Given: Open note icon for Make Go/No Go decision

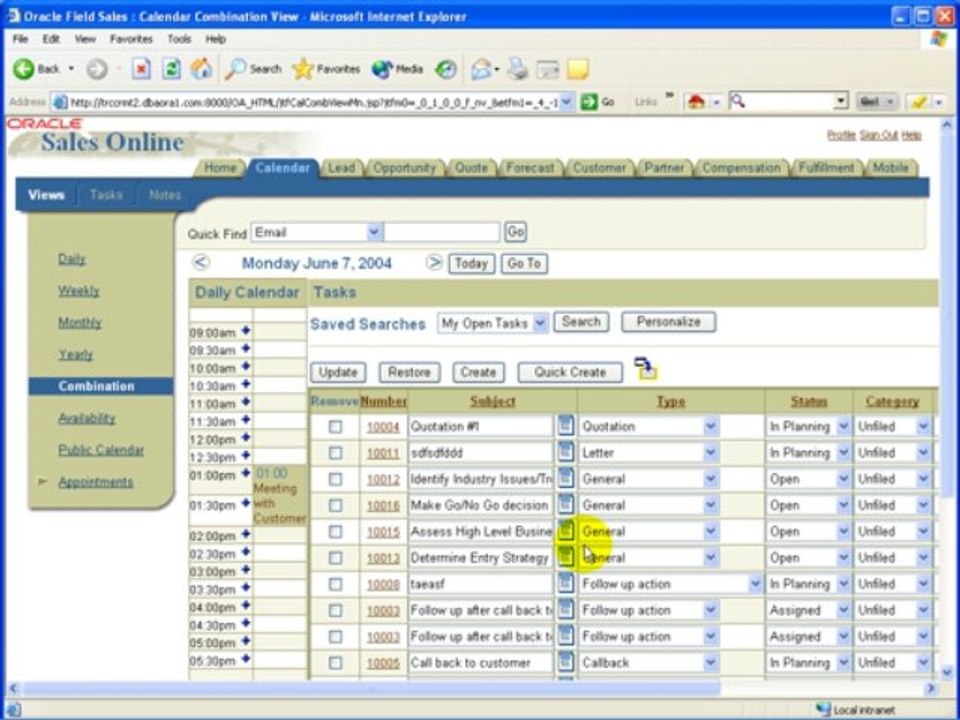Looking at the screenshot, I should (x=566, y=504).
